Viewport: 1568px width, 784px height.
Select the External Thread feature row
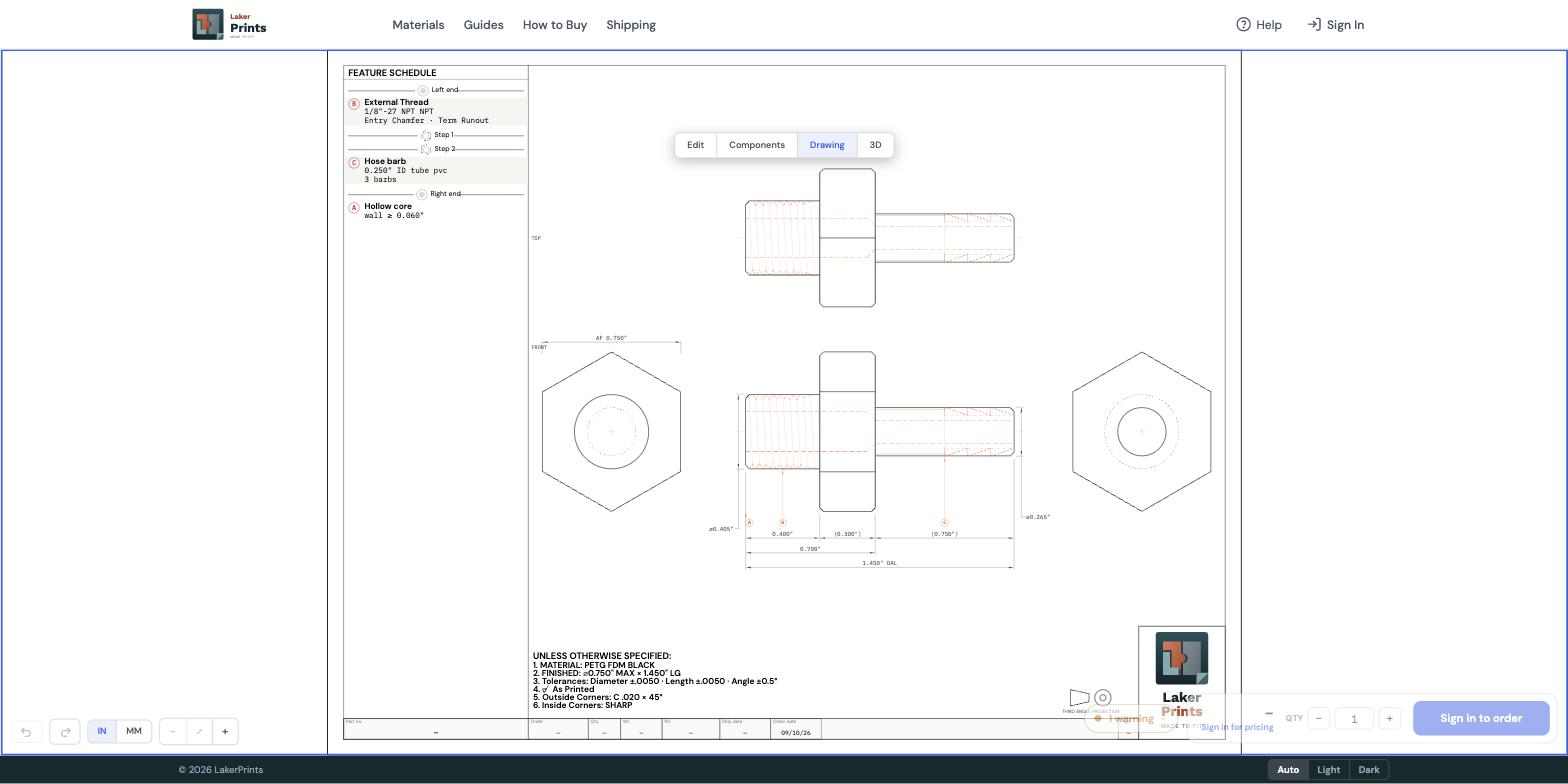pyautogui.click(x=436, y=112)
